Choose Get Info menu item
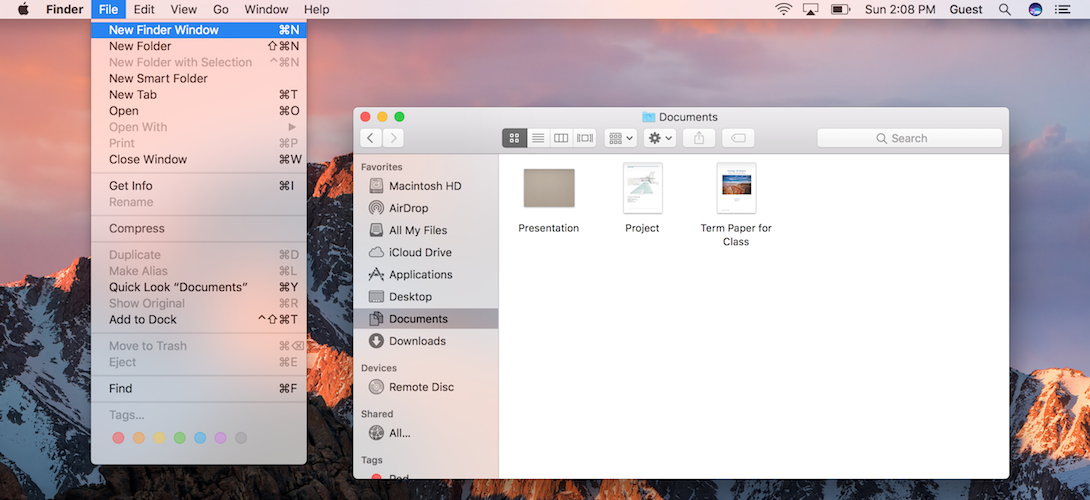1090x500 pixels. 199,186
